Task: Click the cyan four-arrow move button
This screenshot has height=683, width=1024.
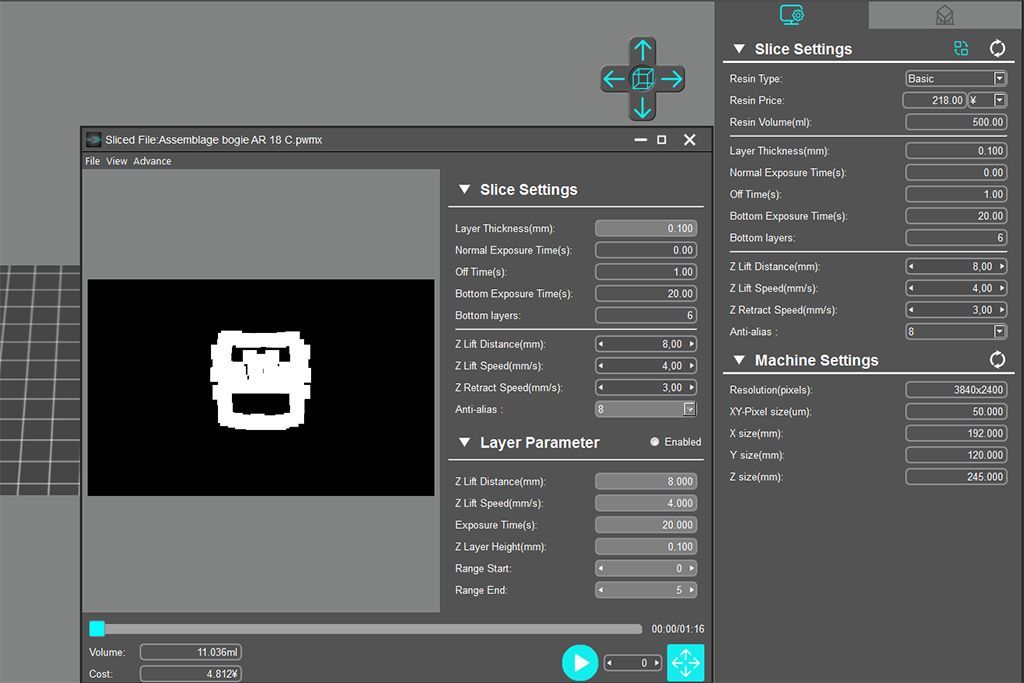Action: [685, 663]
